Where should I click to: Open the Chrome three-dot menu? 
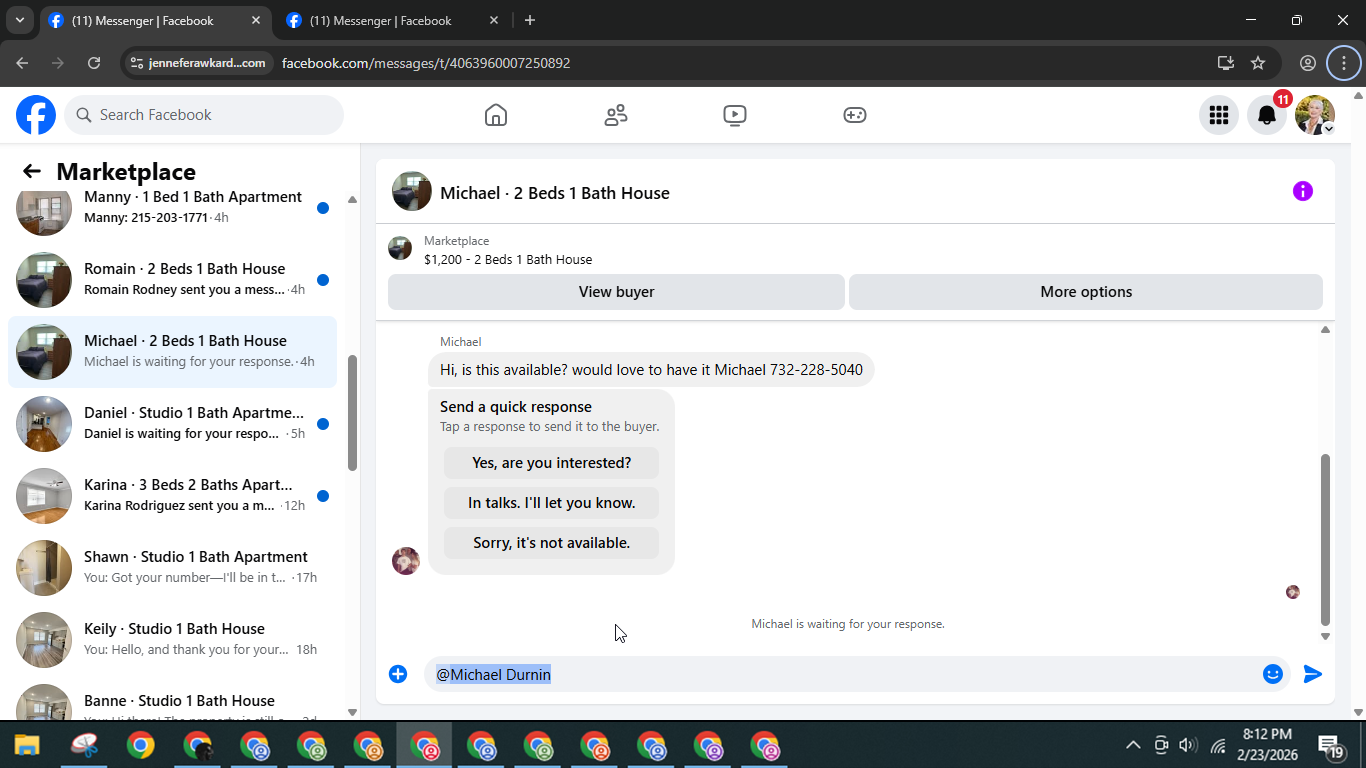pos(1343,63)
